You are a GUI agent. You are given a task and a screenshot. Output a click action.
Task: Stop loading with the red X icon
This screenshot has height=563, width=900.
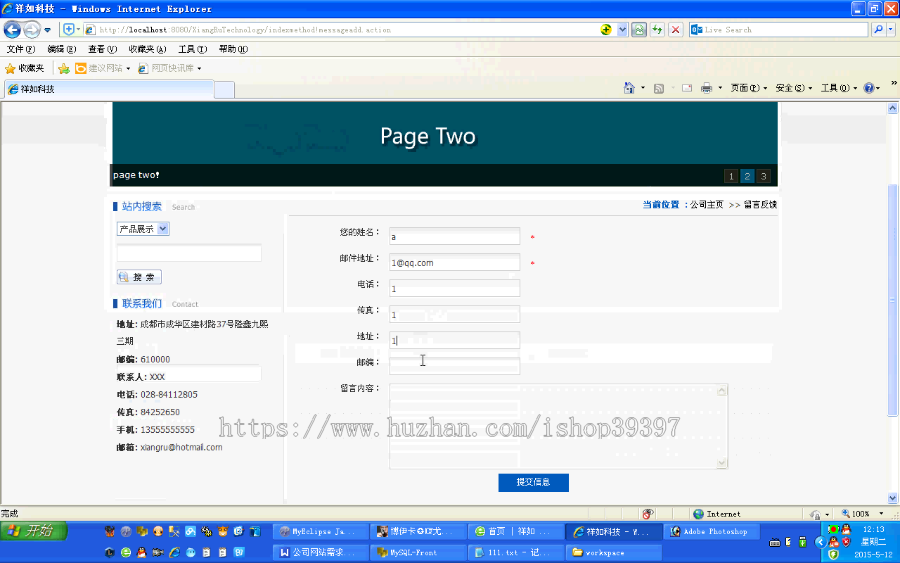pyautogui.click(x=676, y=30)
